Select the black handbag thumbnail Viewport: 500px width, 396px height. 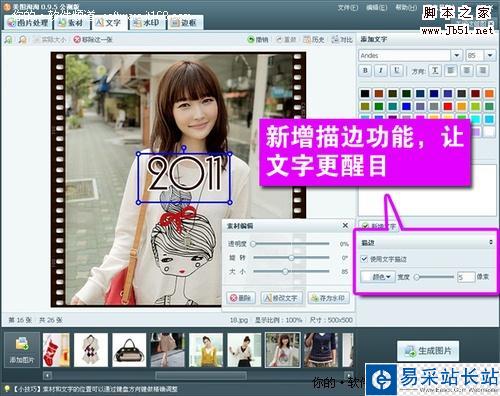(x=129, y=350)
